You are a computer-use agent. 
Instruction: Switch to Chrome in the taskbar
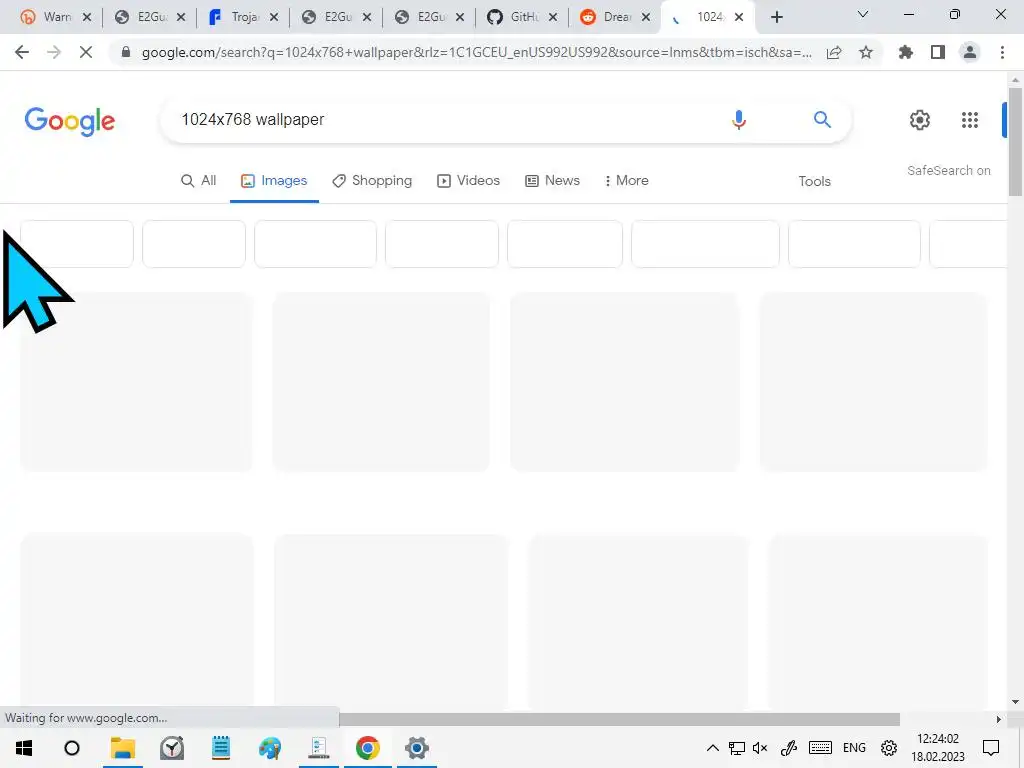(368, 748)
